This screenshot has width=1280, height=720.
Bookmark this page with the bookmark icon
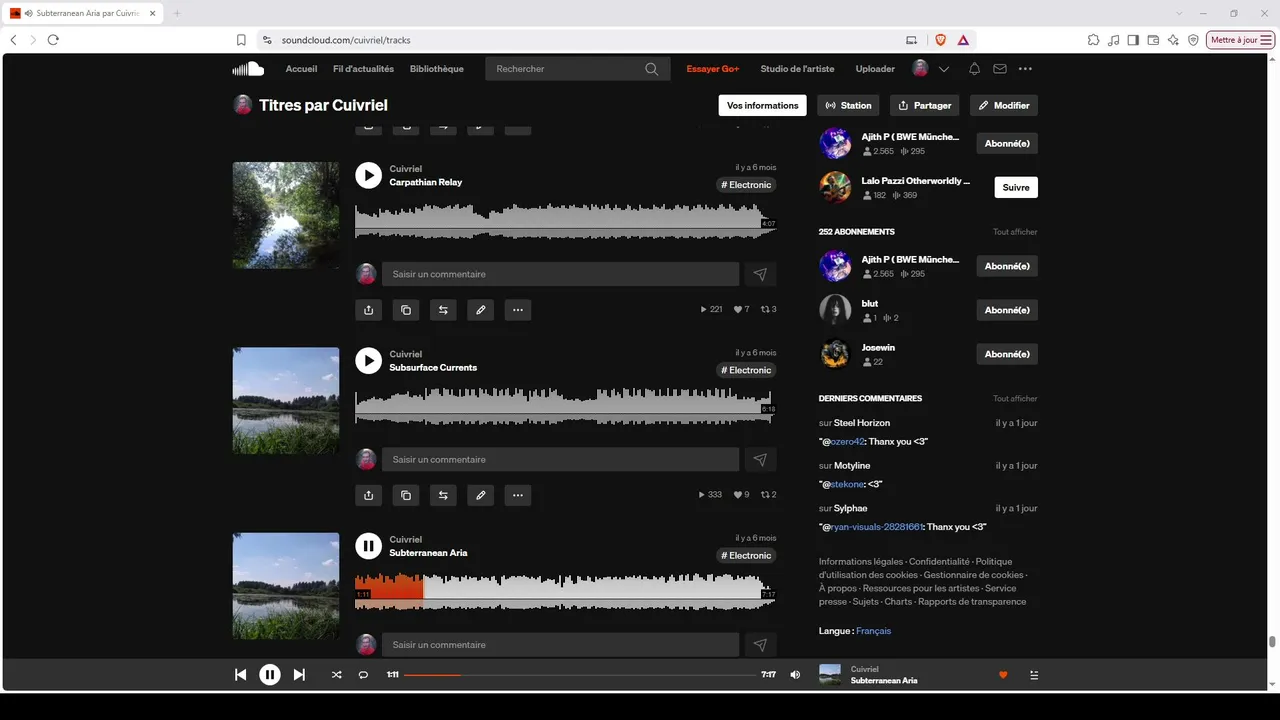(241, 40)
